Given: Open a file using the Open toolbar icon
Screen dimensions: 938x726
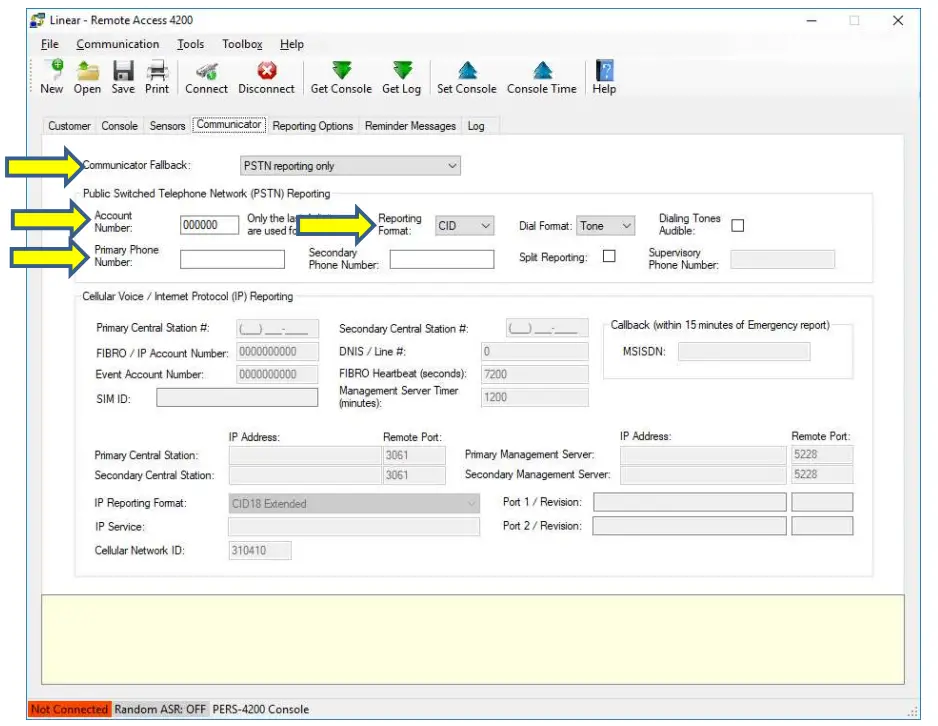Looking at the screenshot, I should 87,76.
